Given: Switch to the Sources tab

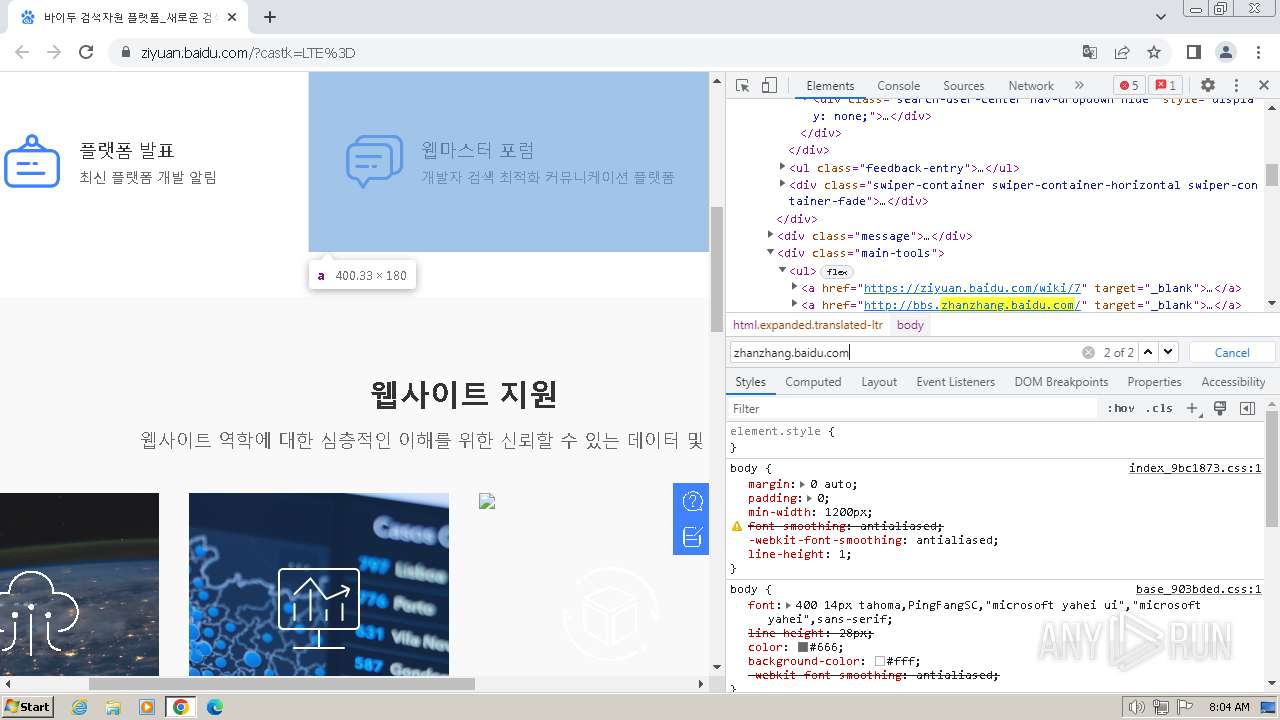Looking at the screenshot, I should point(963,86).
